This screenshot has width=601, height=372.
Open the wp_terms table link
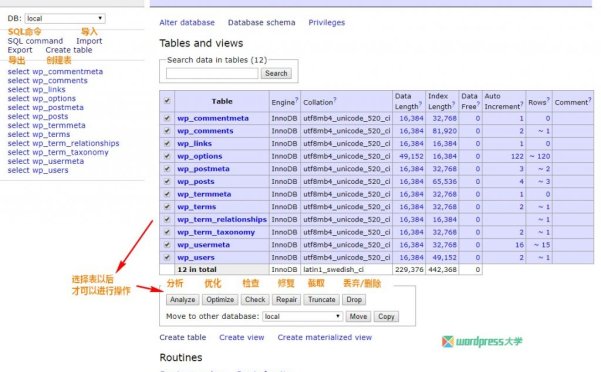click(x=196, y=207)
